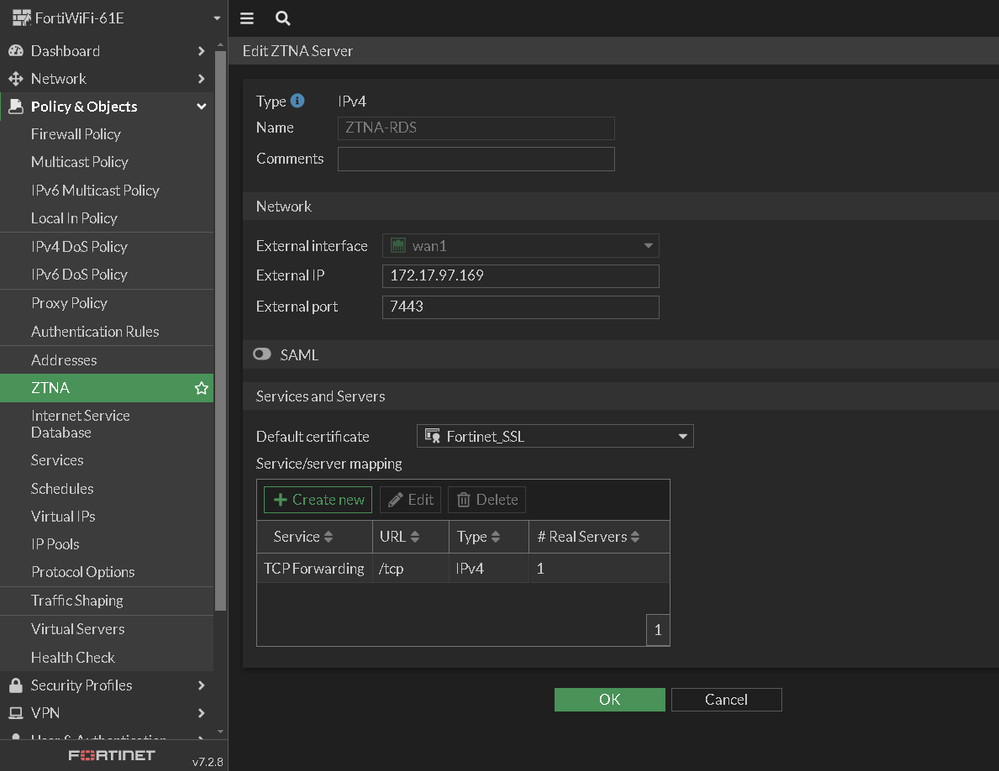This screenshot has width=999, height=771.
Task: Click the search magnifier icon
Action: (283, 18)
